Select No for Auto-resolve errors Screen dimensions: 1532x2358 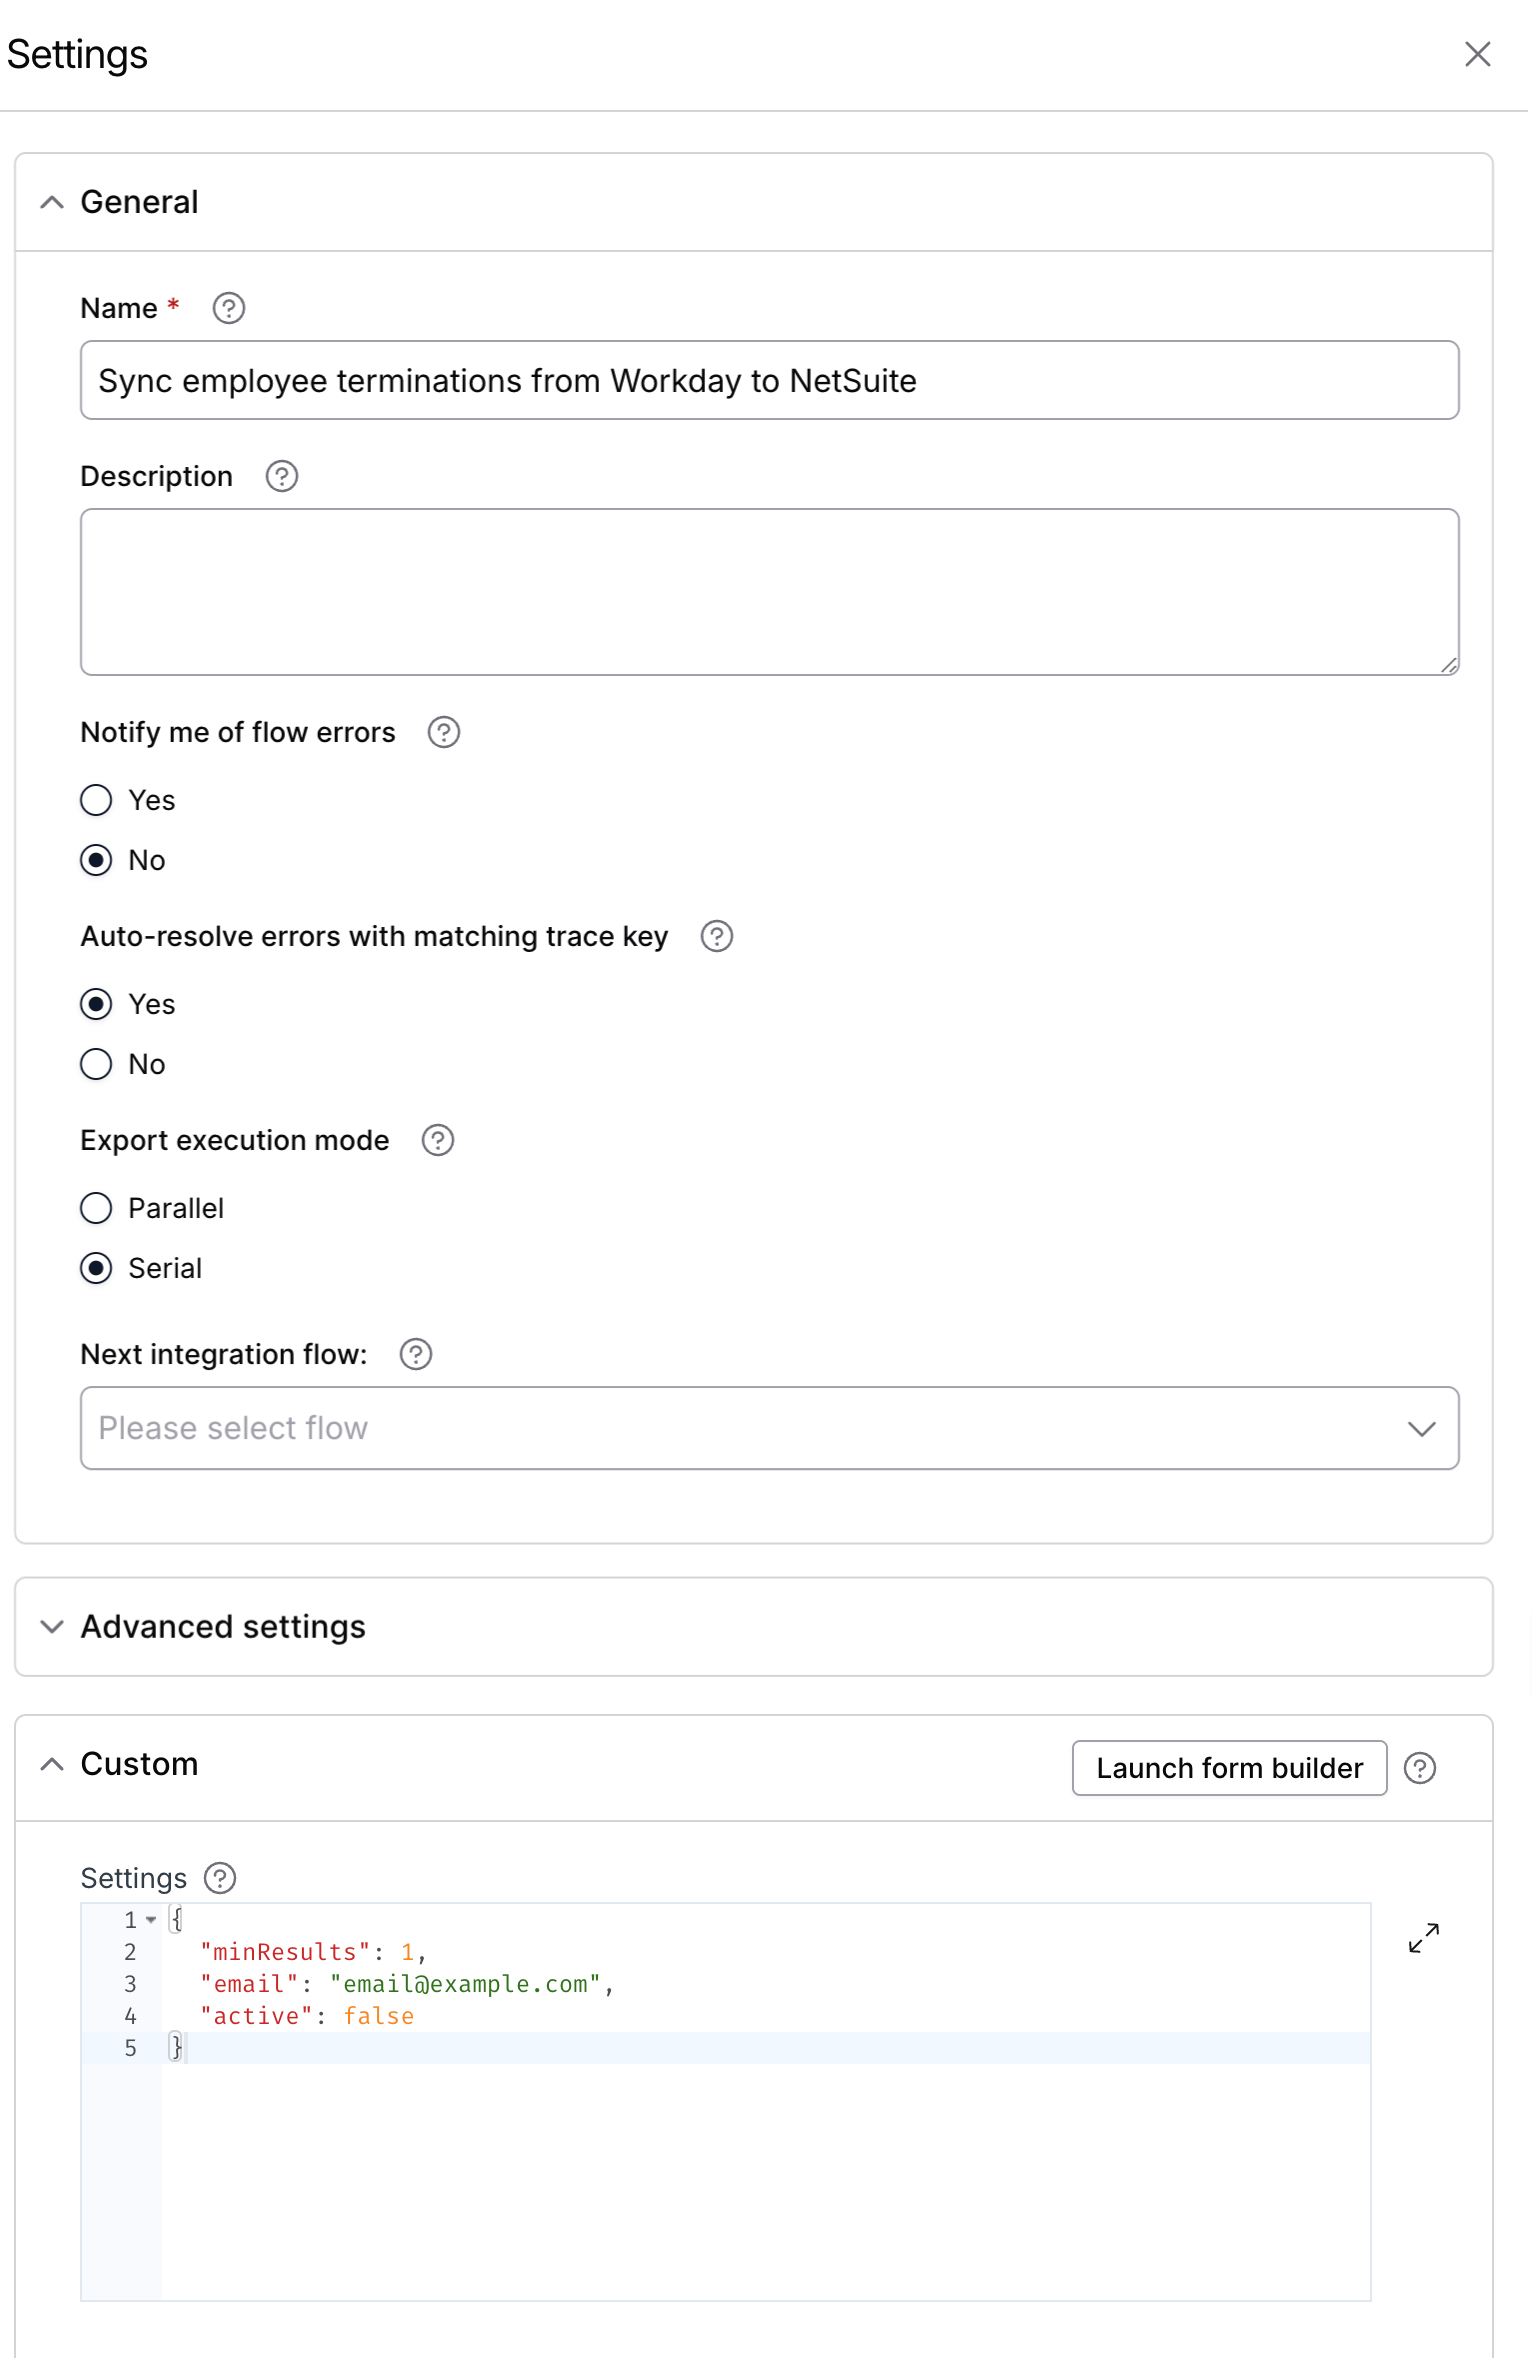(96, 1066)
